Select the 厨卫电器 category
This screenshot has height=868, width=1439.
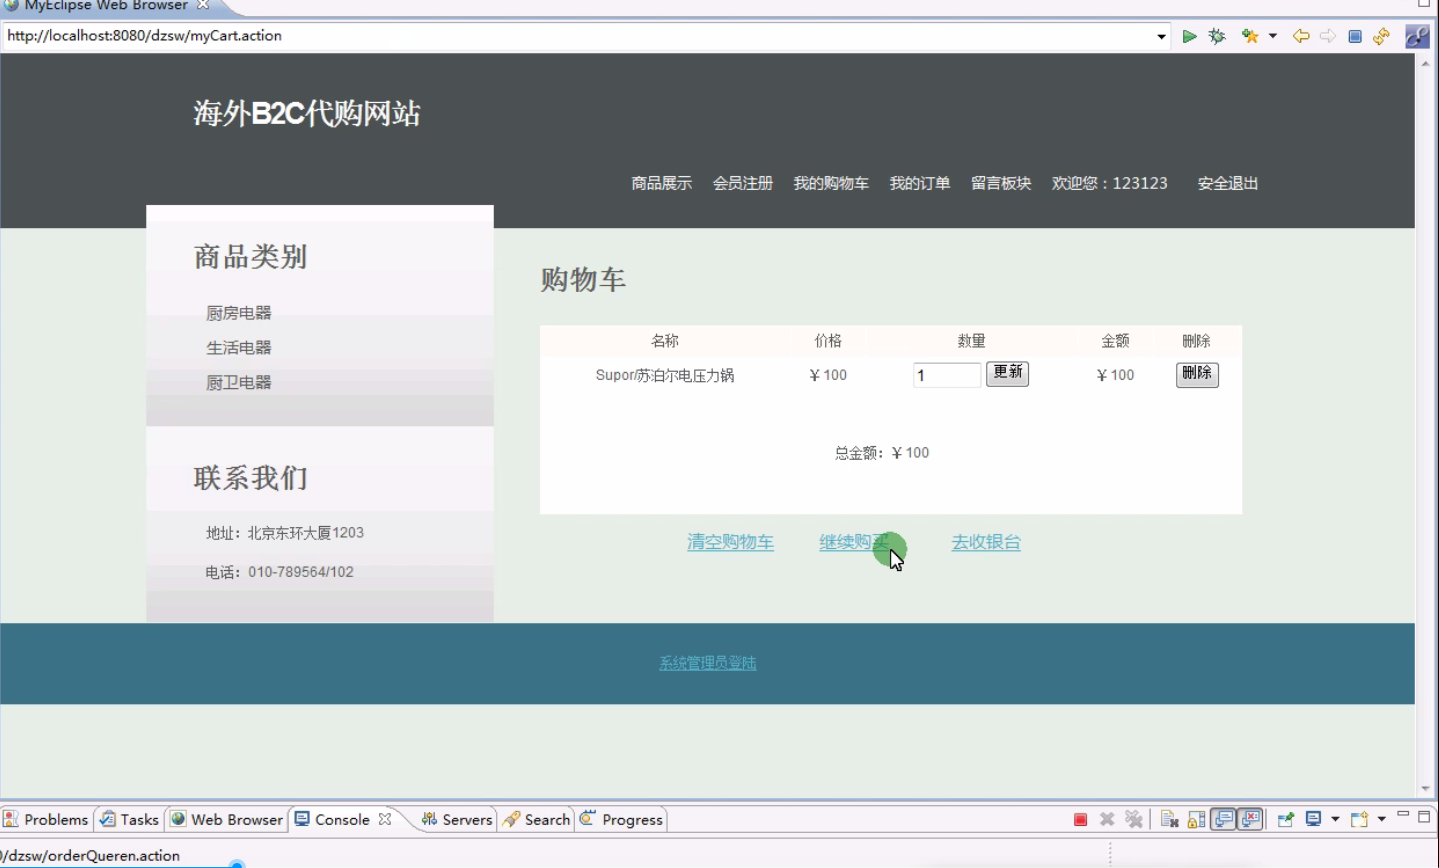pyautogui.click(x=239, y=383)
